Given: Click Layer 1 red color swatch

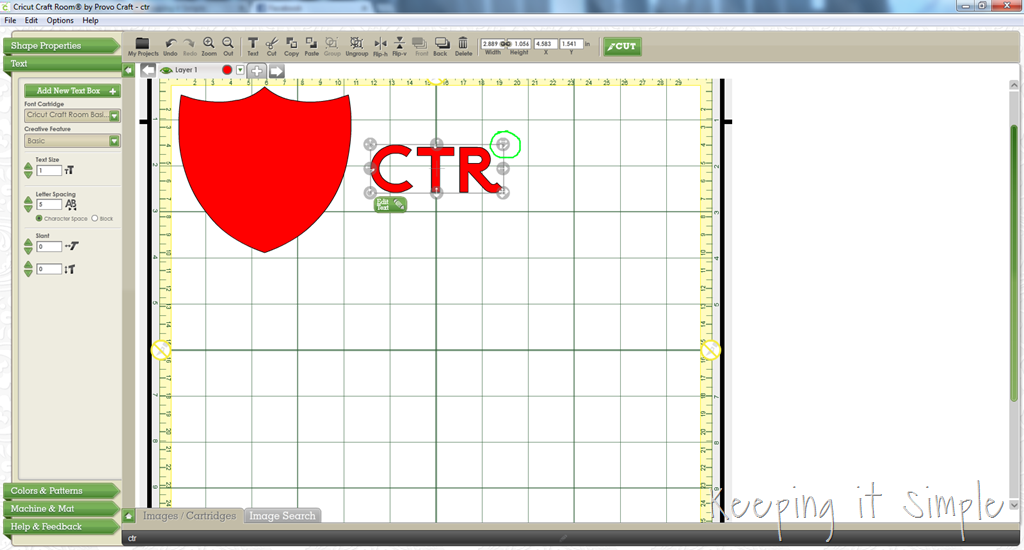Looking at the screenshot, I should (227, 70).
